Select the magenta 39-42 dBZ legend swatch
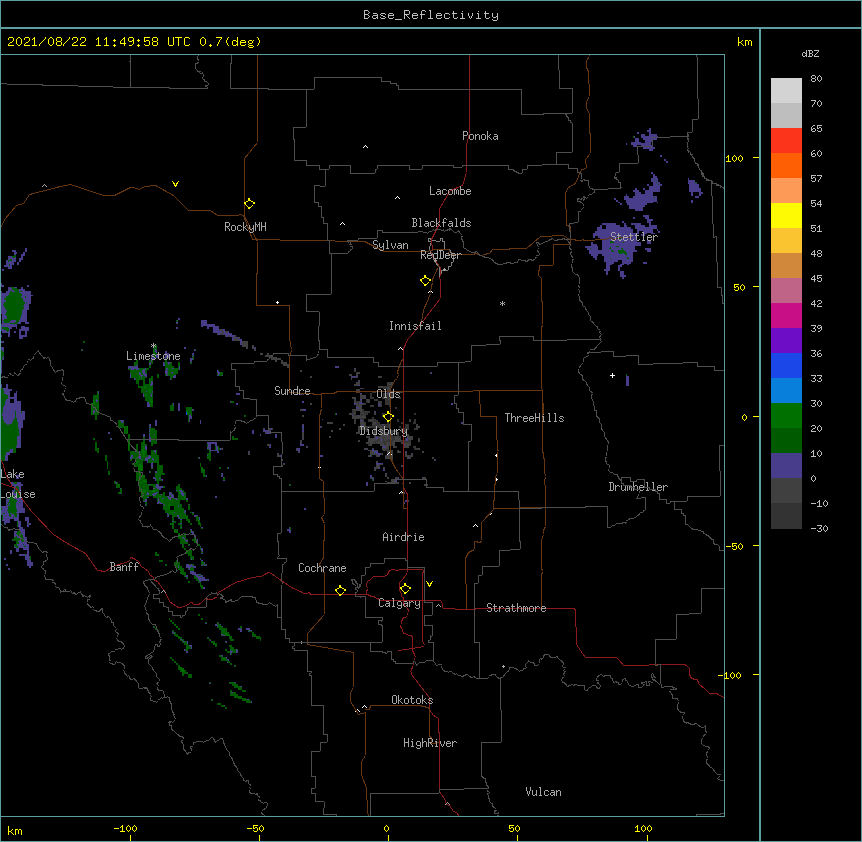This screenshot has width=862, height=842. pyautogui.click(x=786, y=315)
